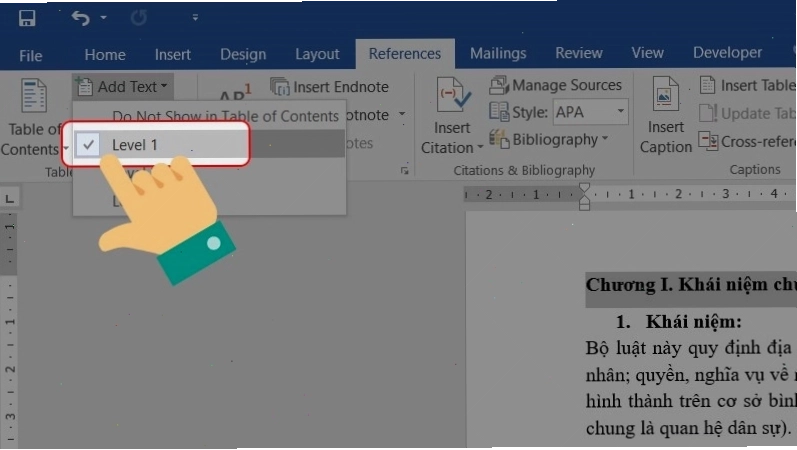The height and width of the screenshot is (450, 797).
Task: Click the Insert Endnote icon
Action: click(x=280, y=87)
